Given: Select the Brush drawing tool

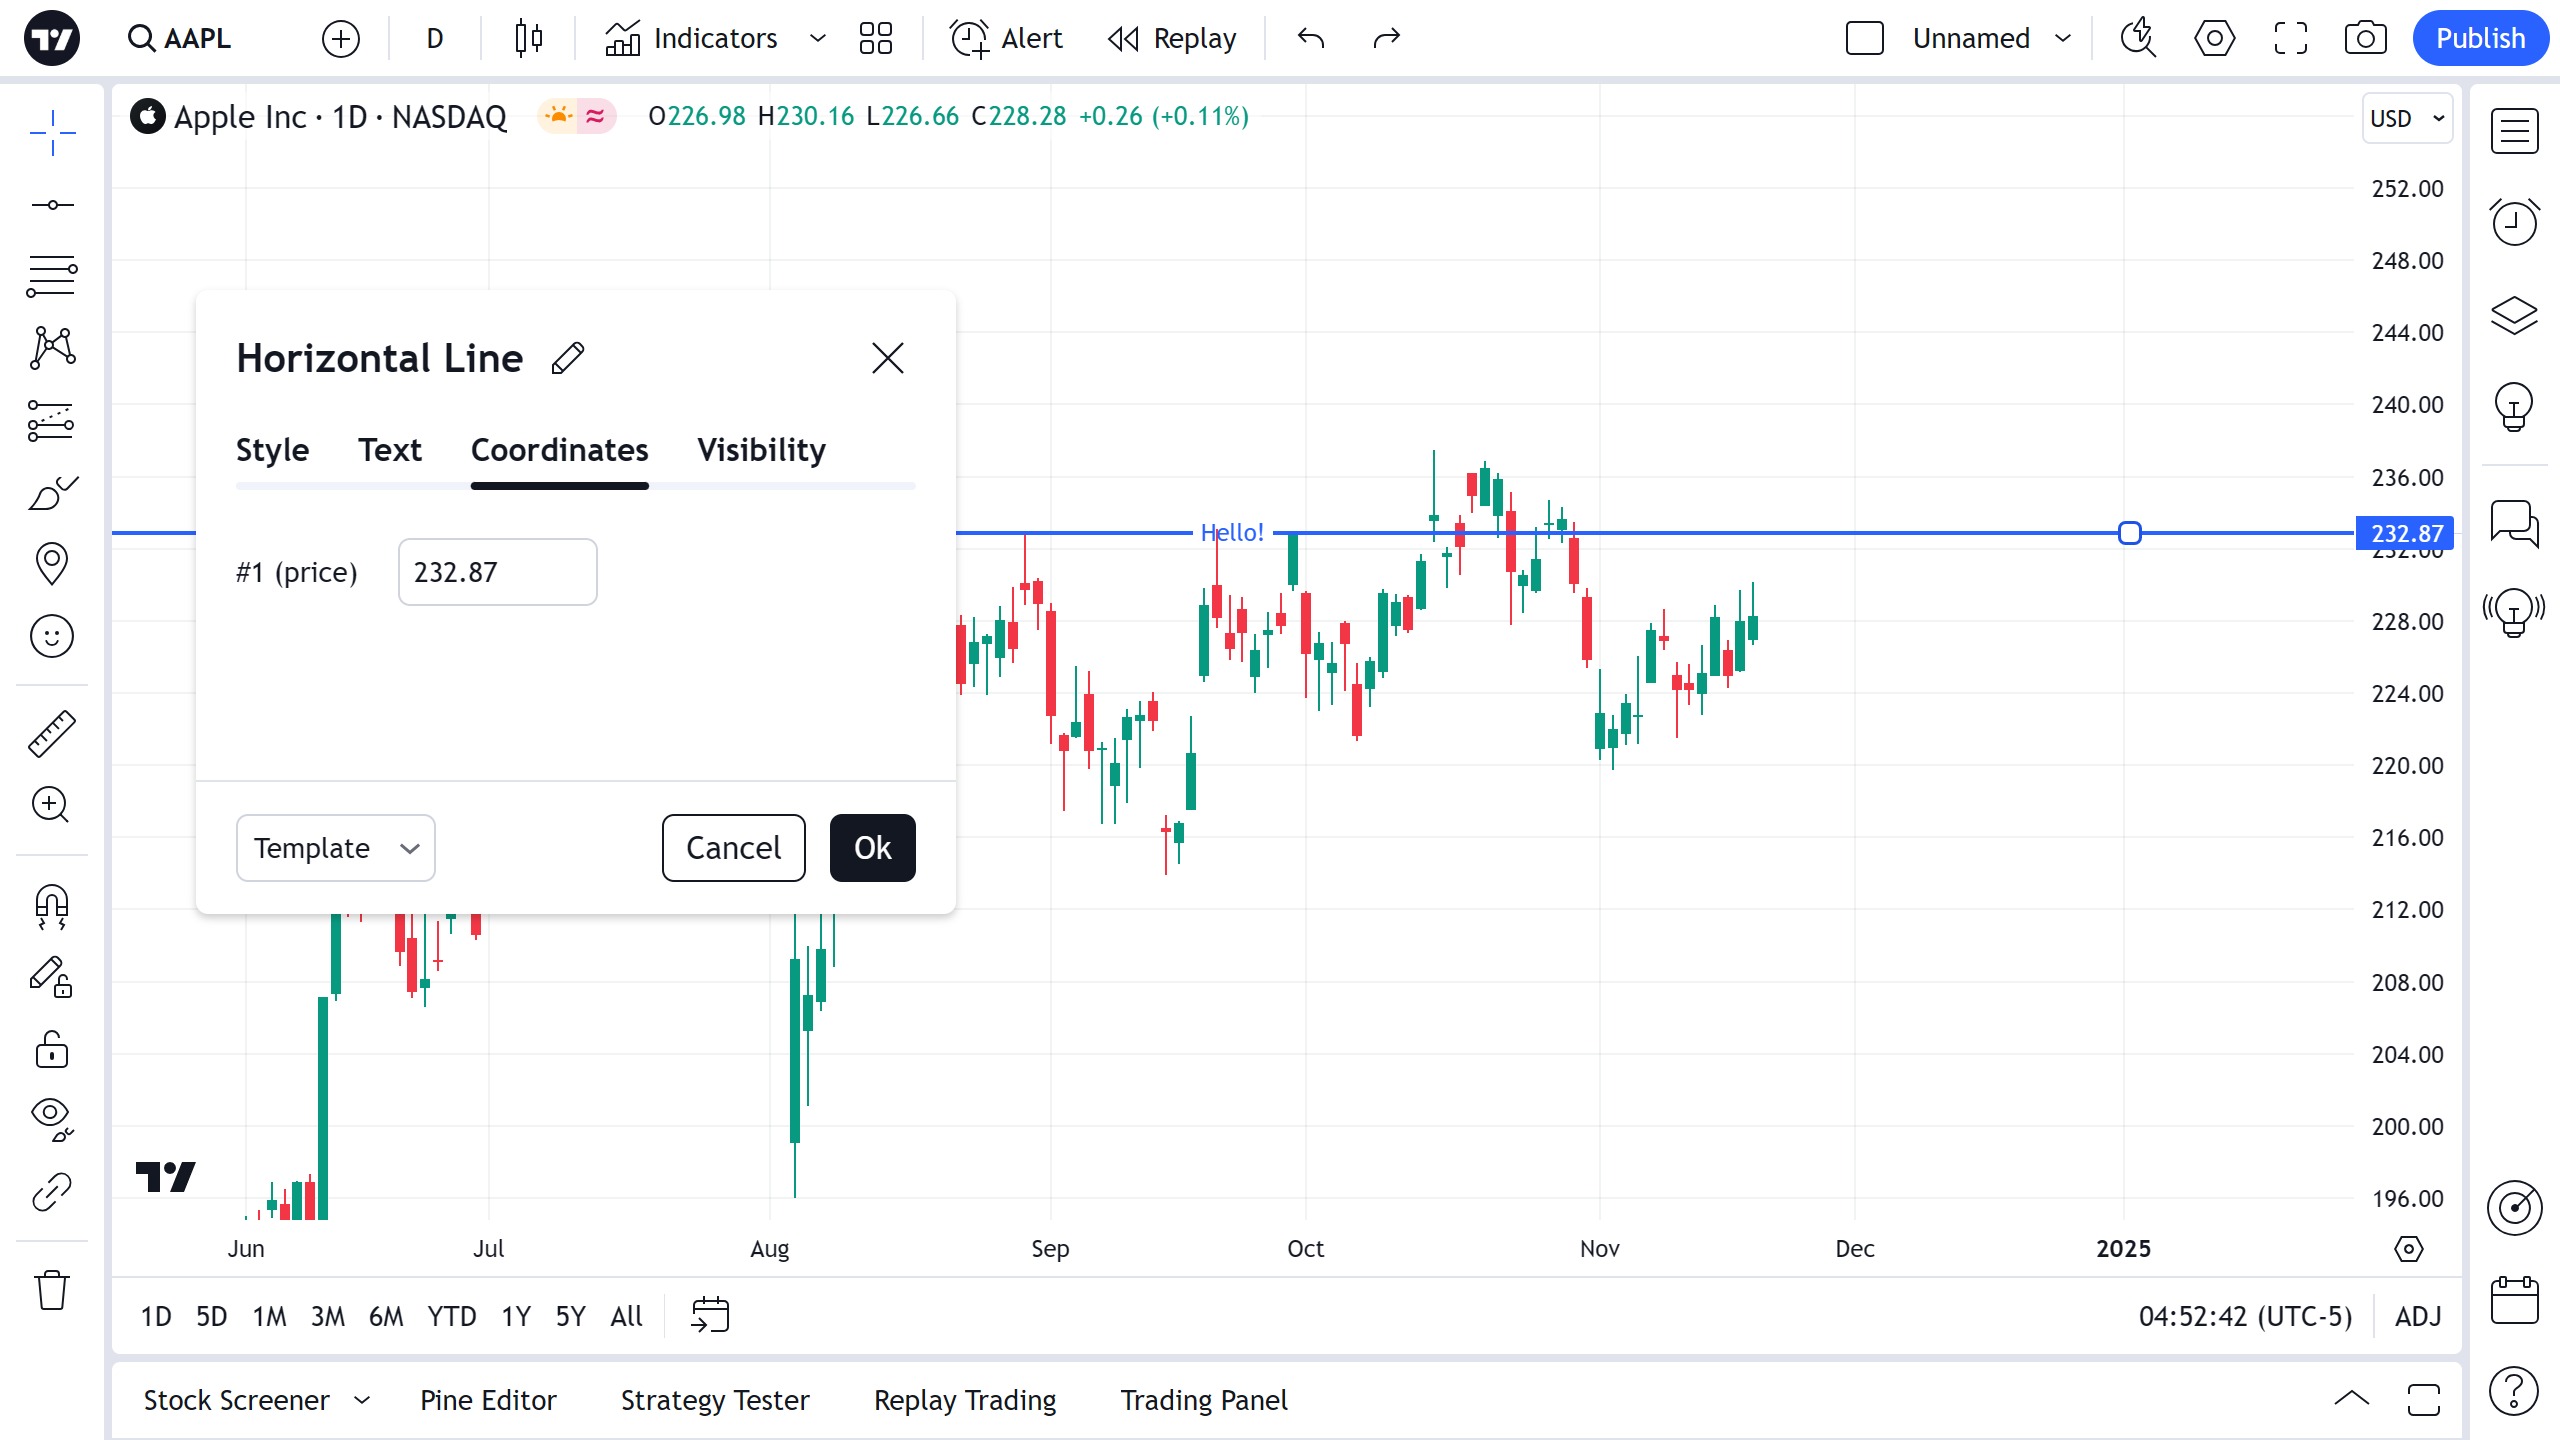Looking at the screenshot, I should point(52,493).
